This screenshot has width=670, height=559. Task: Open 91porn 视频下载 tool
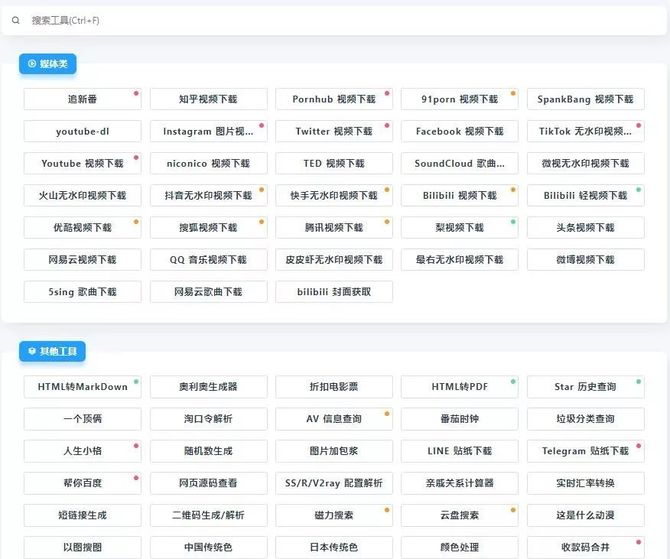point(459,99)
